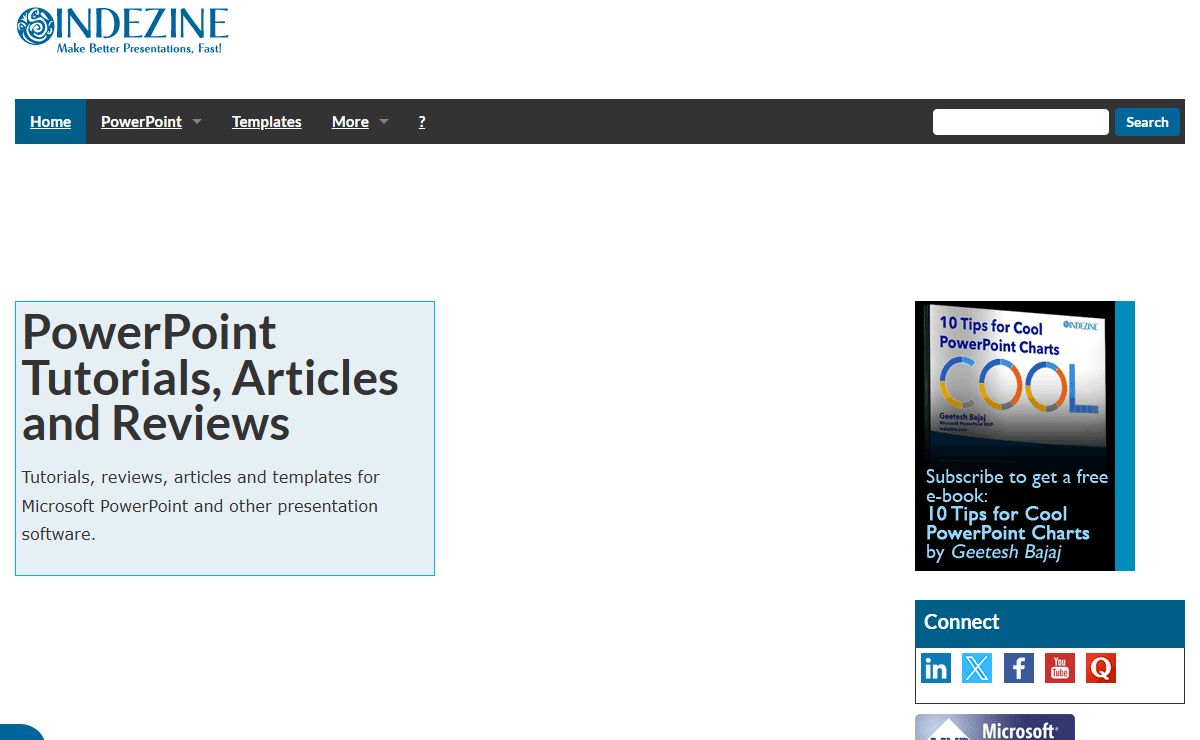Open the Facebook icon under Connect
Screen dimensions: 1200x740
point(1018,668)
